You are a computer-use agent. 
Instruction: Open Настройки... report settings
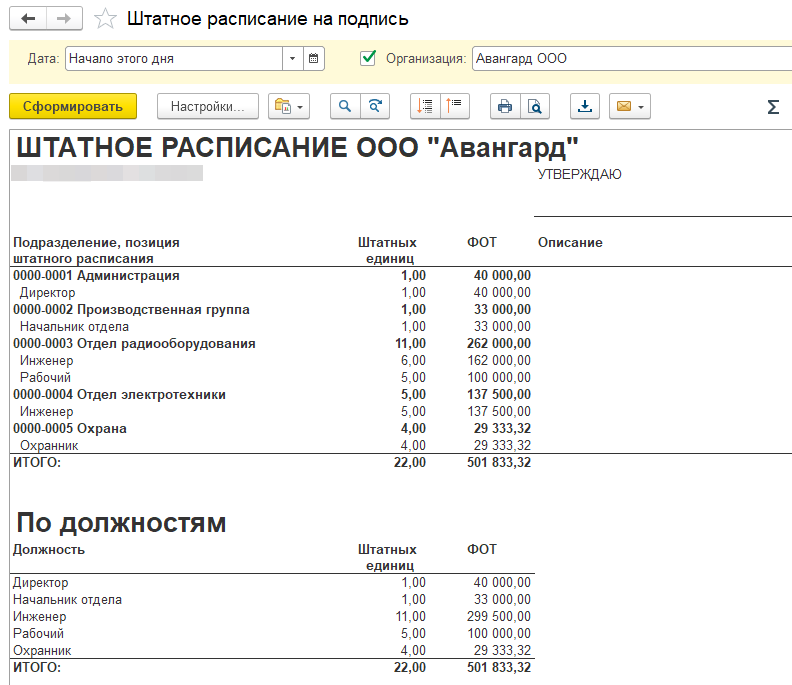click(208, 107)
